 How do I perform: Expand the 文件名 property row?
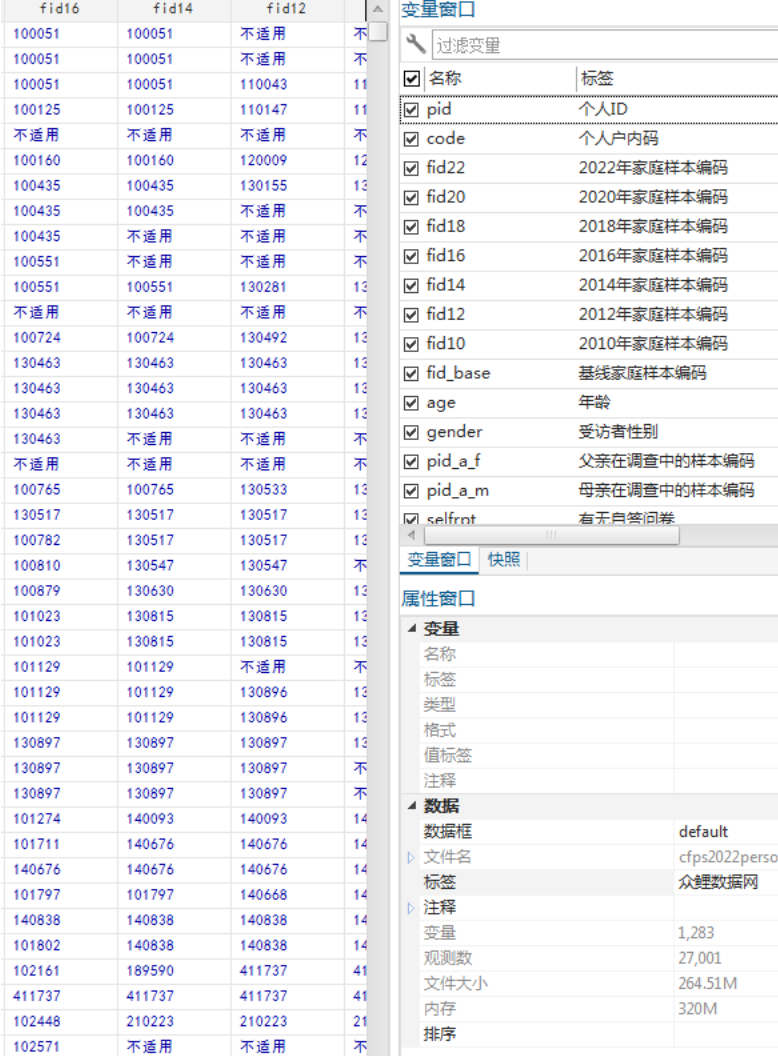pos(411,857)
